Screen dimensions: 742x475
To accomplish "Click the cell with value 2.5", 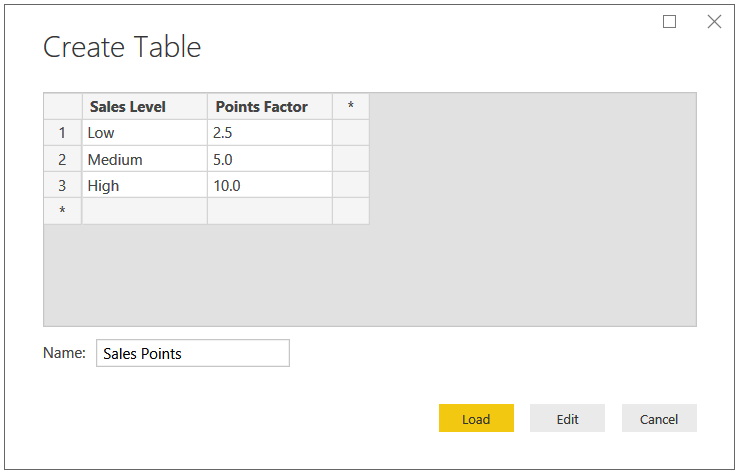I will click(x=270, y=133).
